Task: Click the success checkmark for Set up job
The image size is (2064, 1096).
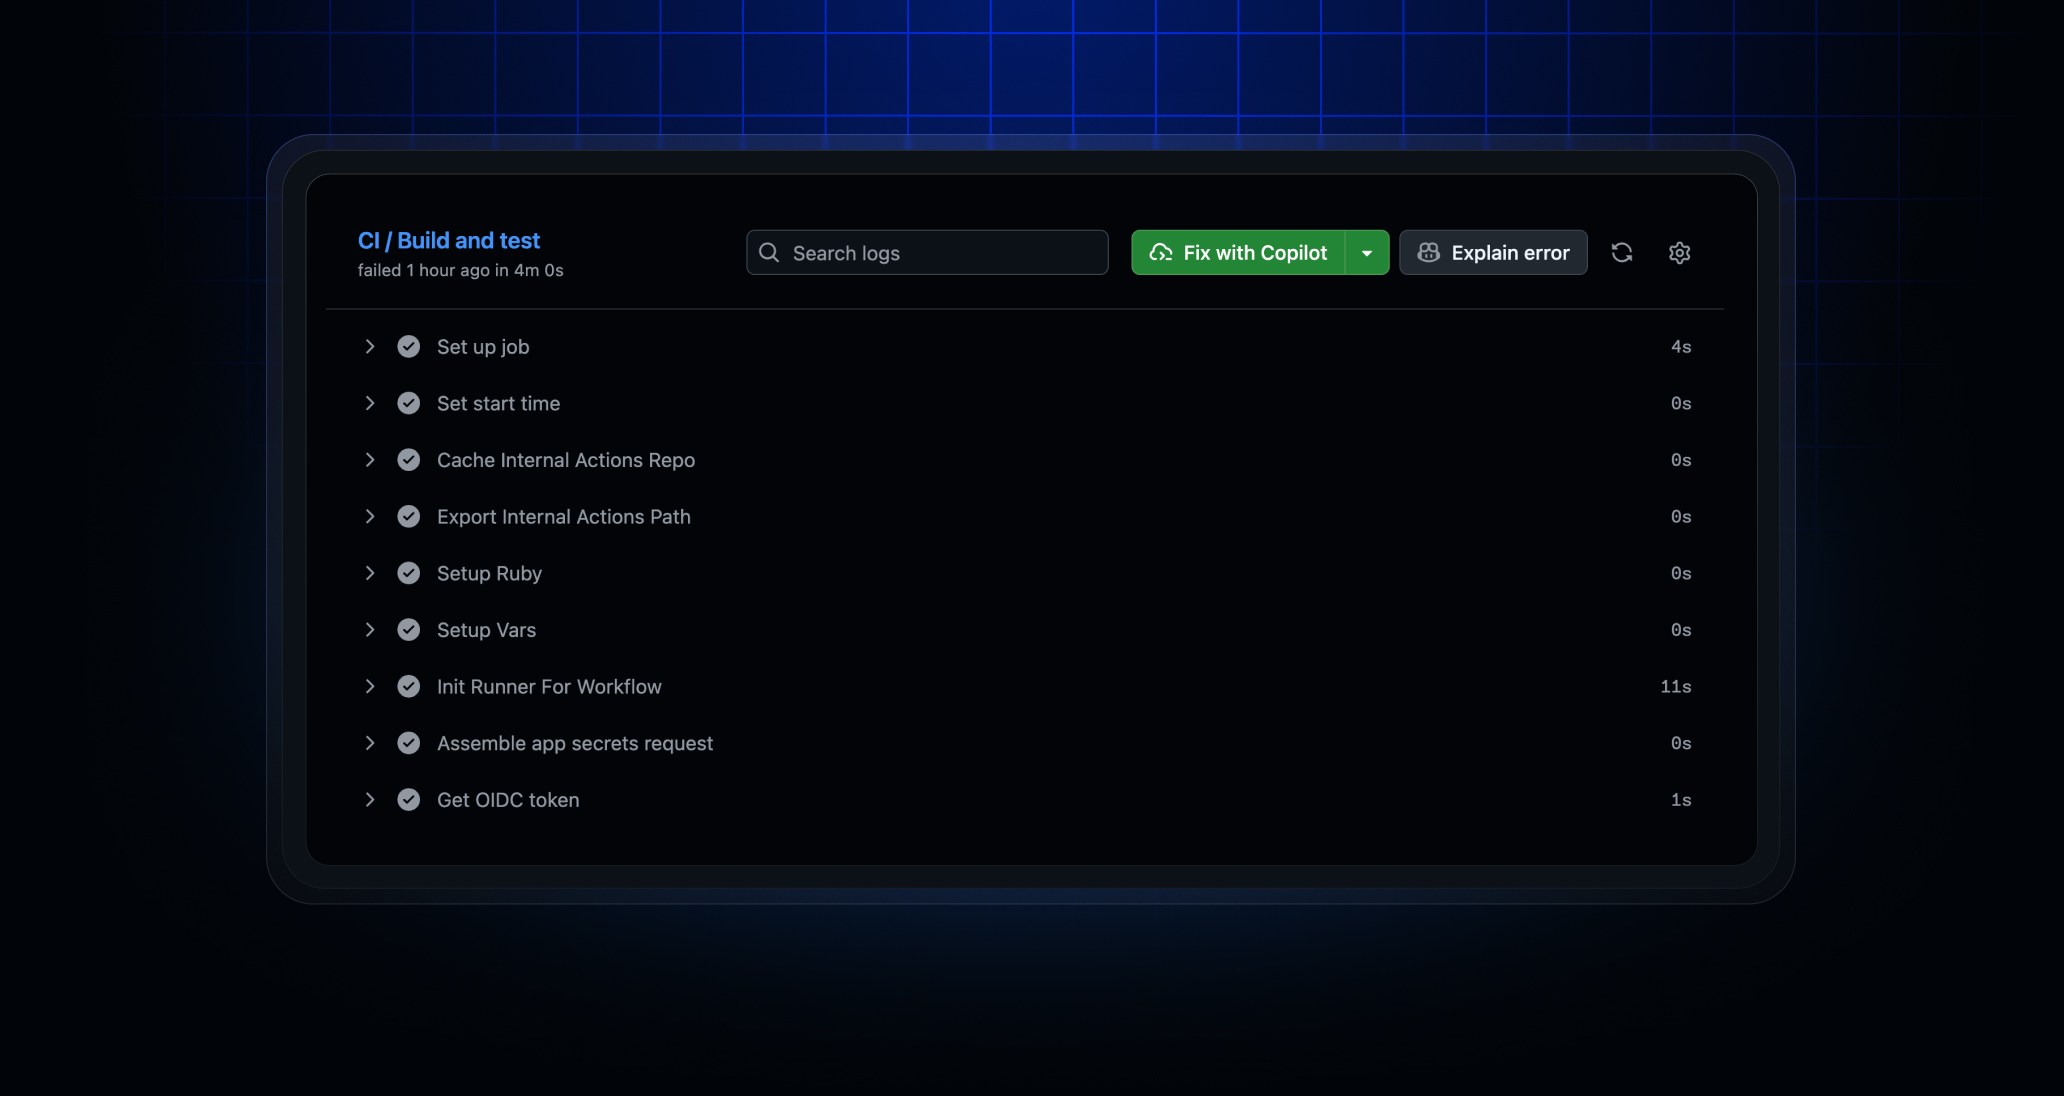Action: [409, 347]
